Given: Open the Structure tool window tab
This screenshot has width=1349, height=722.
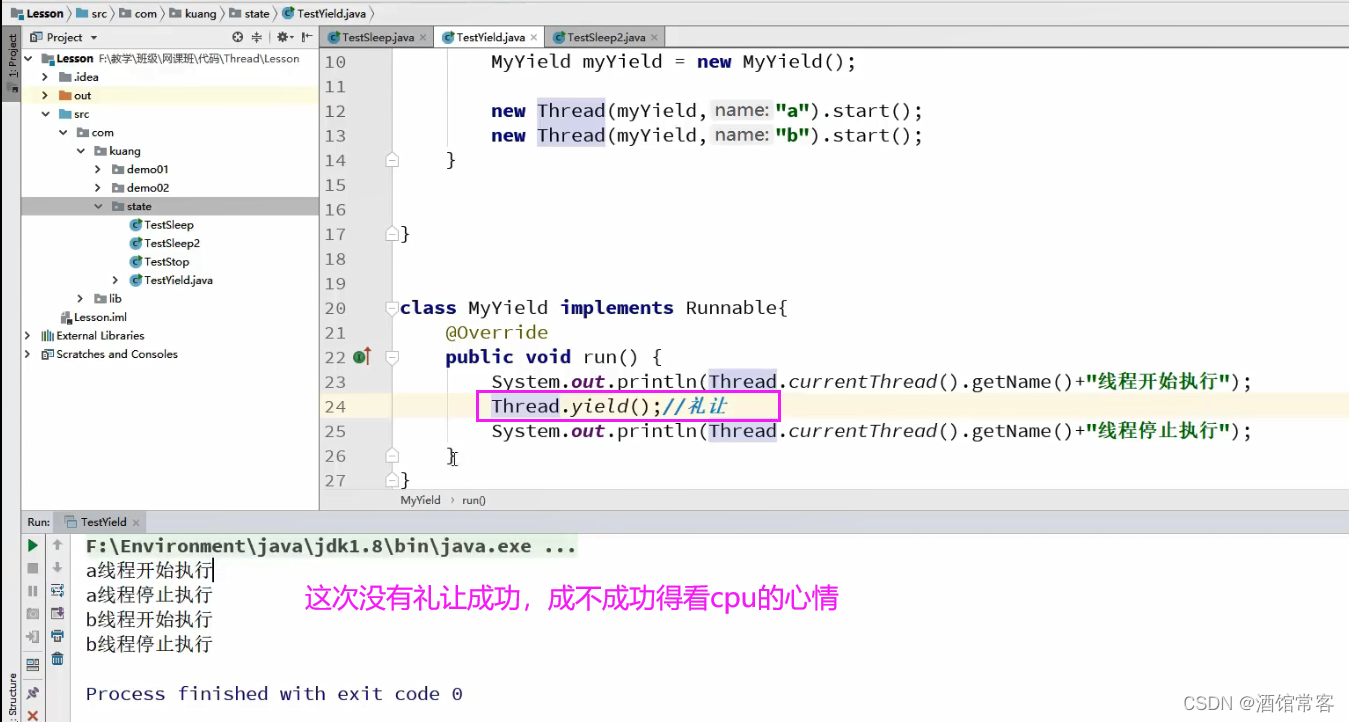Looking at the screenshot, I should (12, 694).
